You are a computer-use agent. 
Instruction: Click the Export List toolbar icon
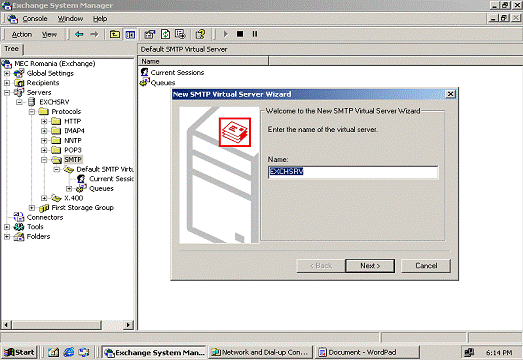click(x=180, y=34)
